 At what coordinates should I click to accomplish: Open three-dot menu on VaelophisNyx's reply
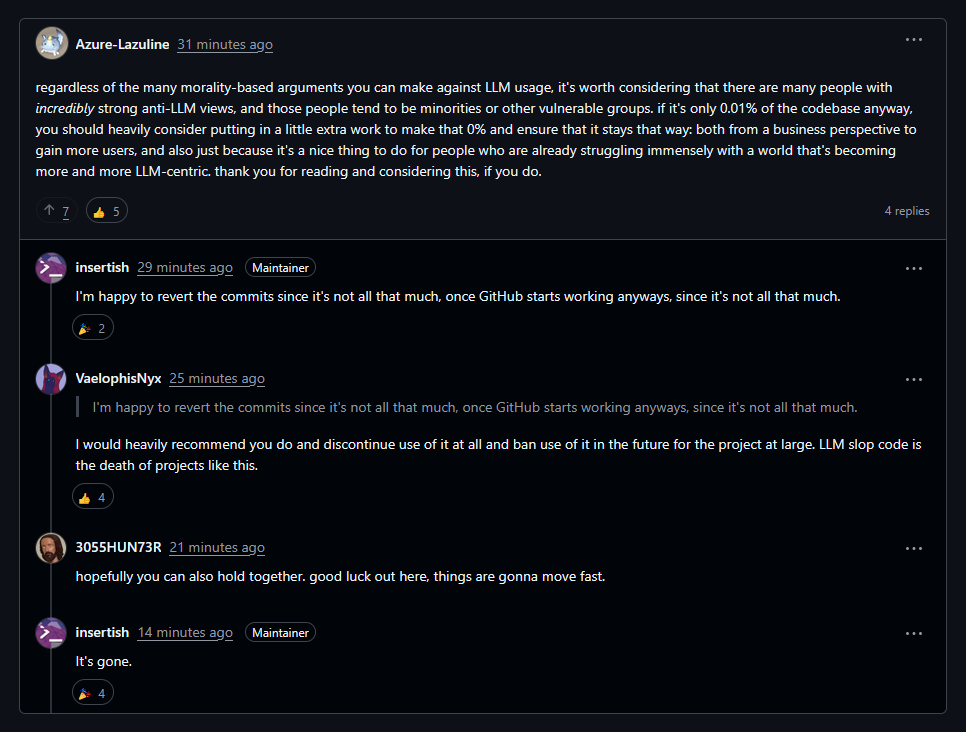coord(913,379)
